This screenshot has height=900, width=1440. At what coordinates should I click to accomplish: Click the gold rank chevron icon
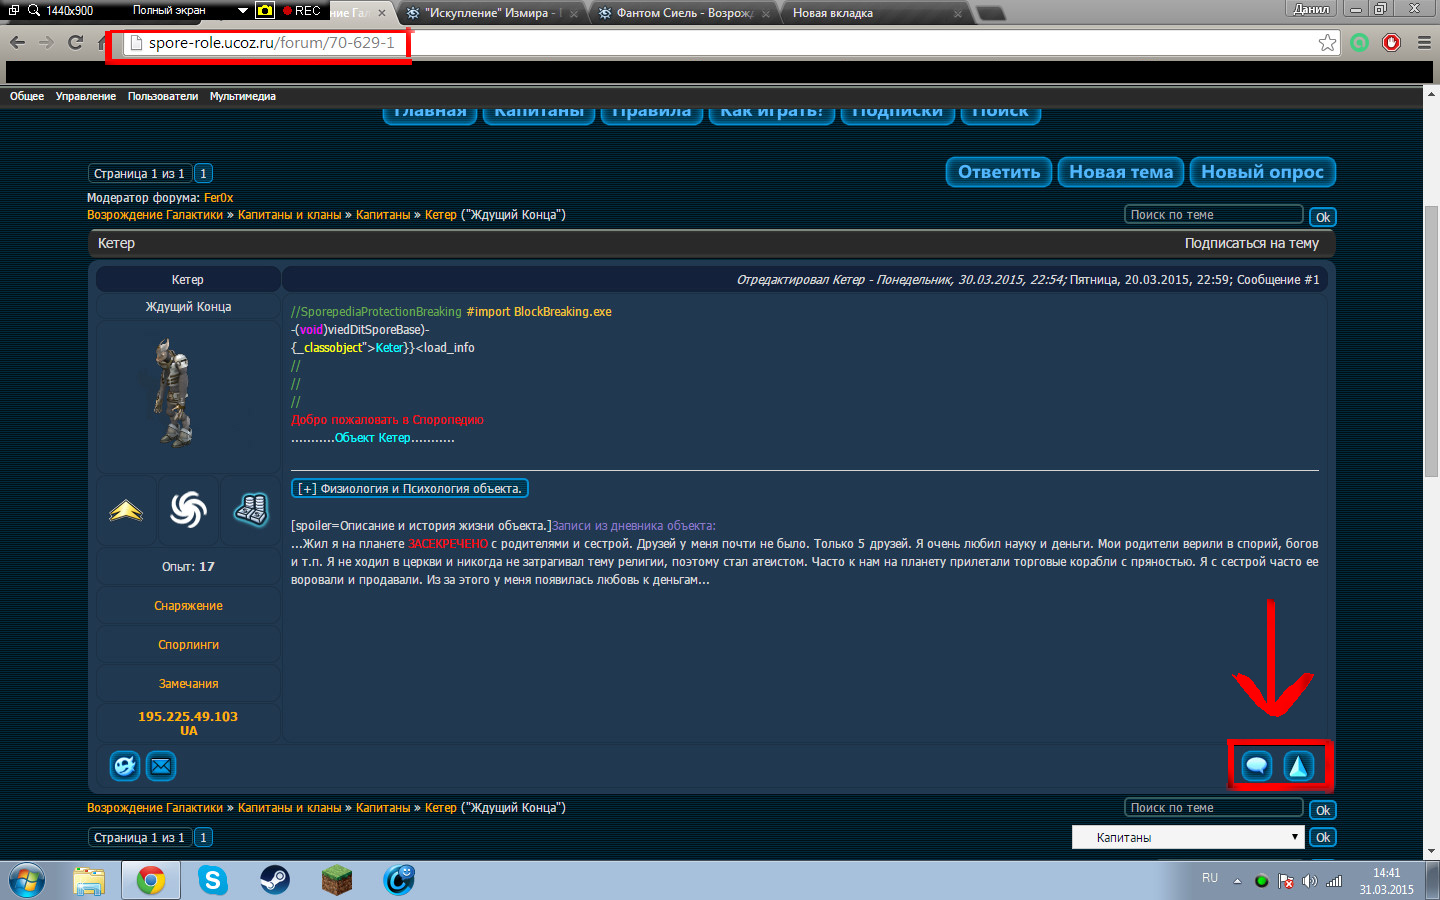[126, 511]
